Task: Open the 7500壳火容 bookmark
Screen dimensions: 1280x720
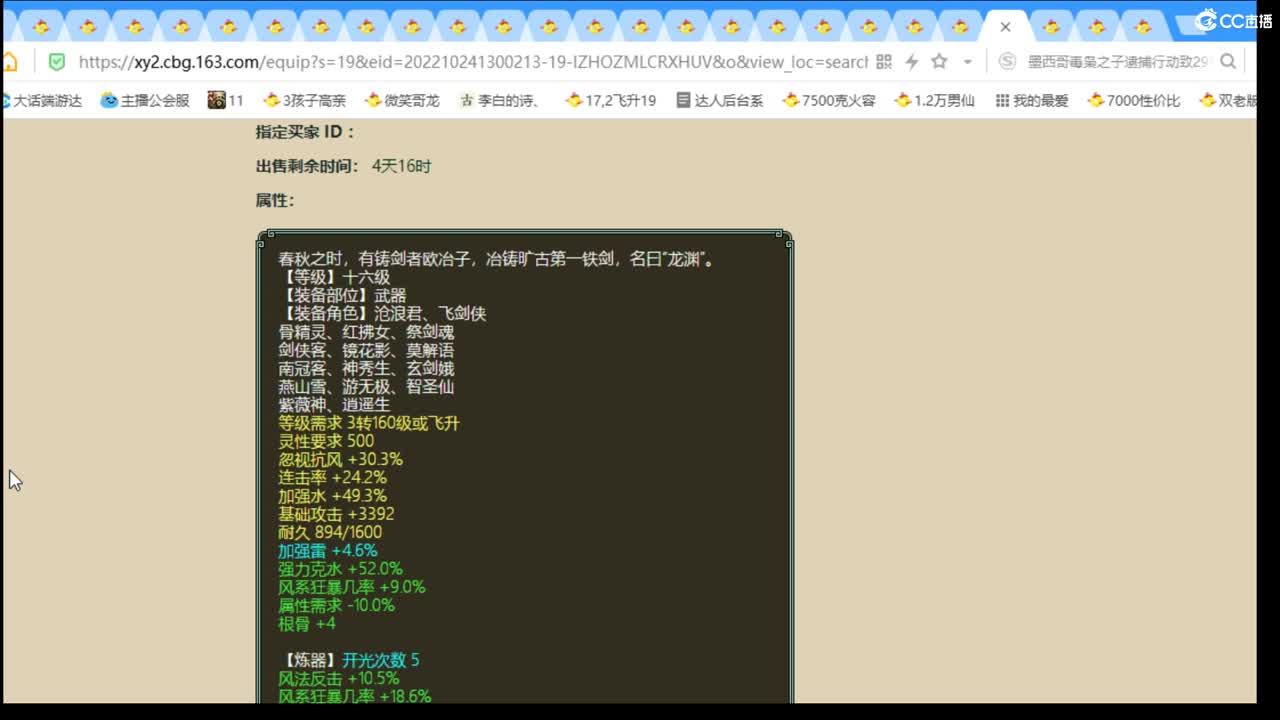Action: (x=829, y=100)
